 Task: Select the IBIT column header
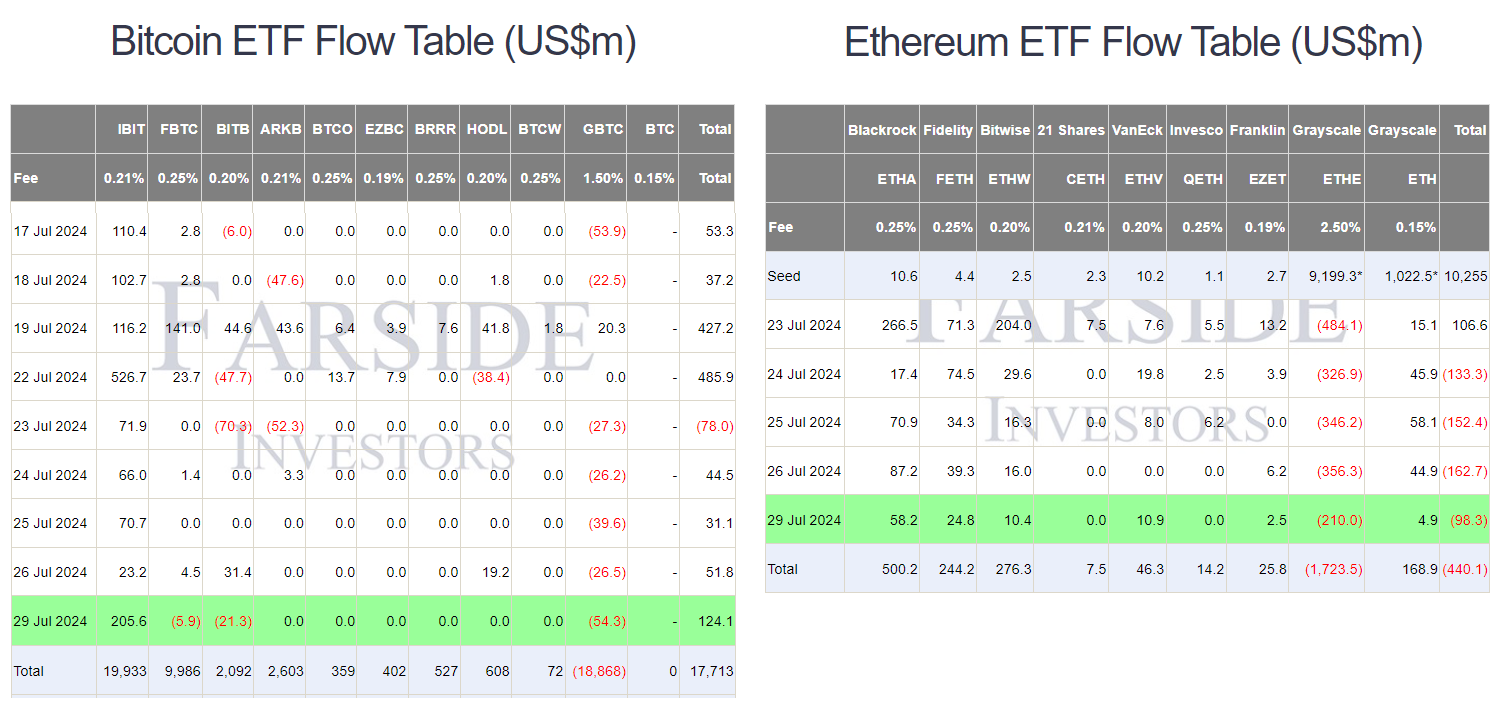pyautogui.click(x=131, y=129)
